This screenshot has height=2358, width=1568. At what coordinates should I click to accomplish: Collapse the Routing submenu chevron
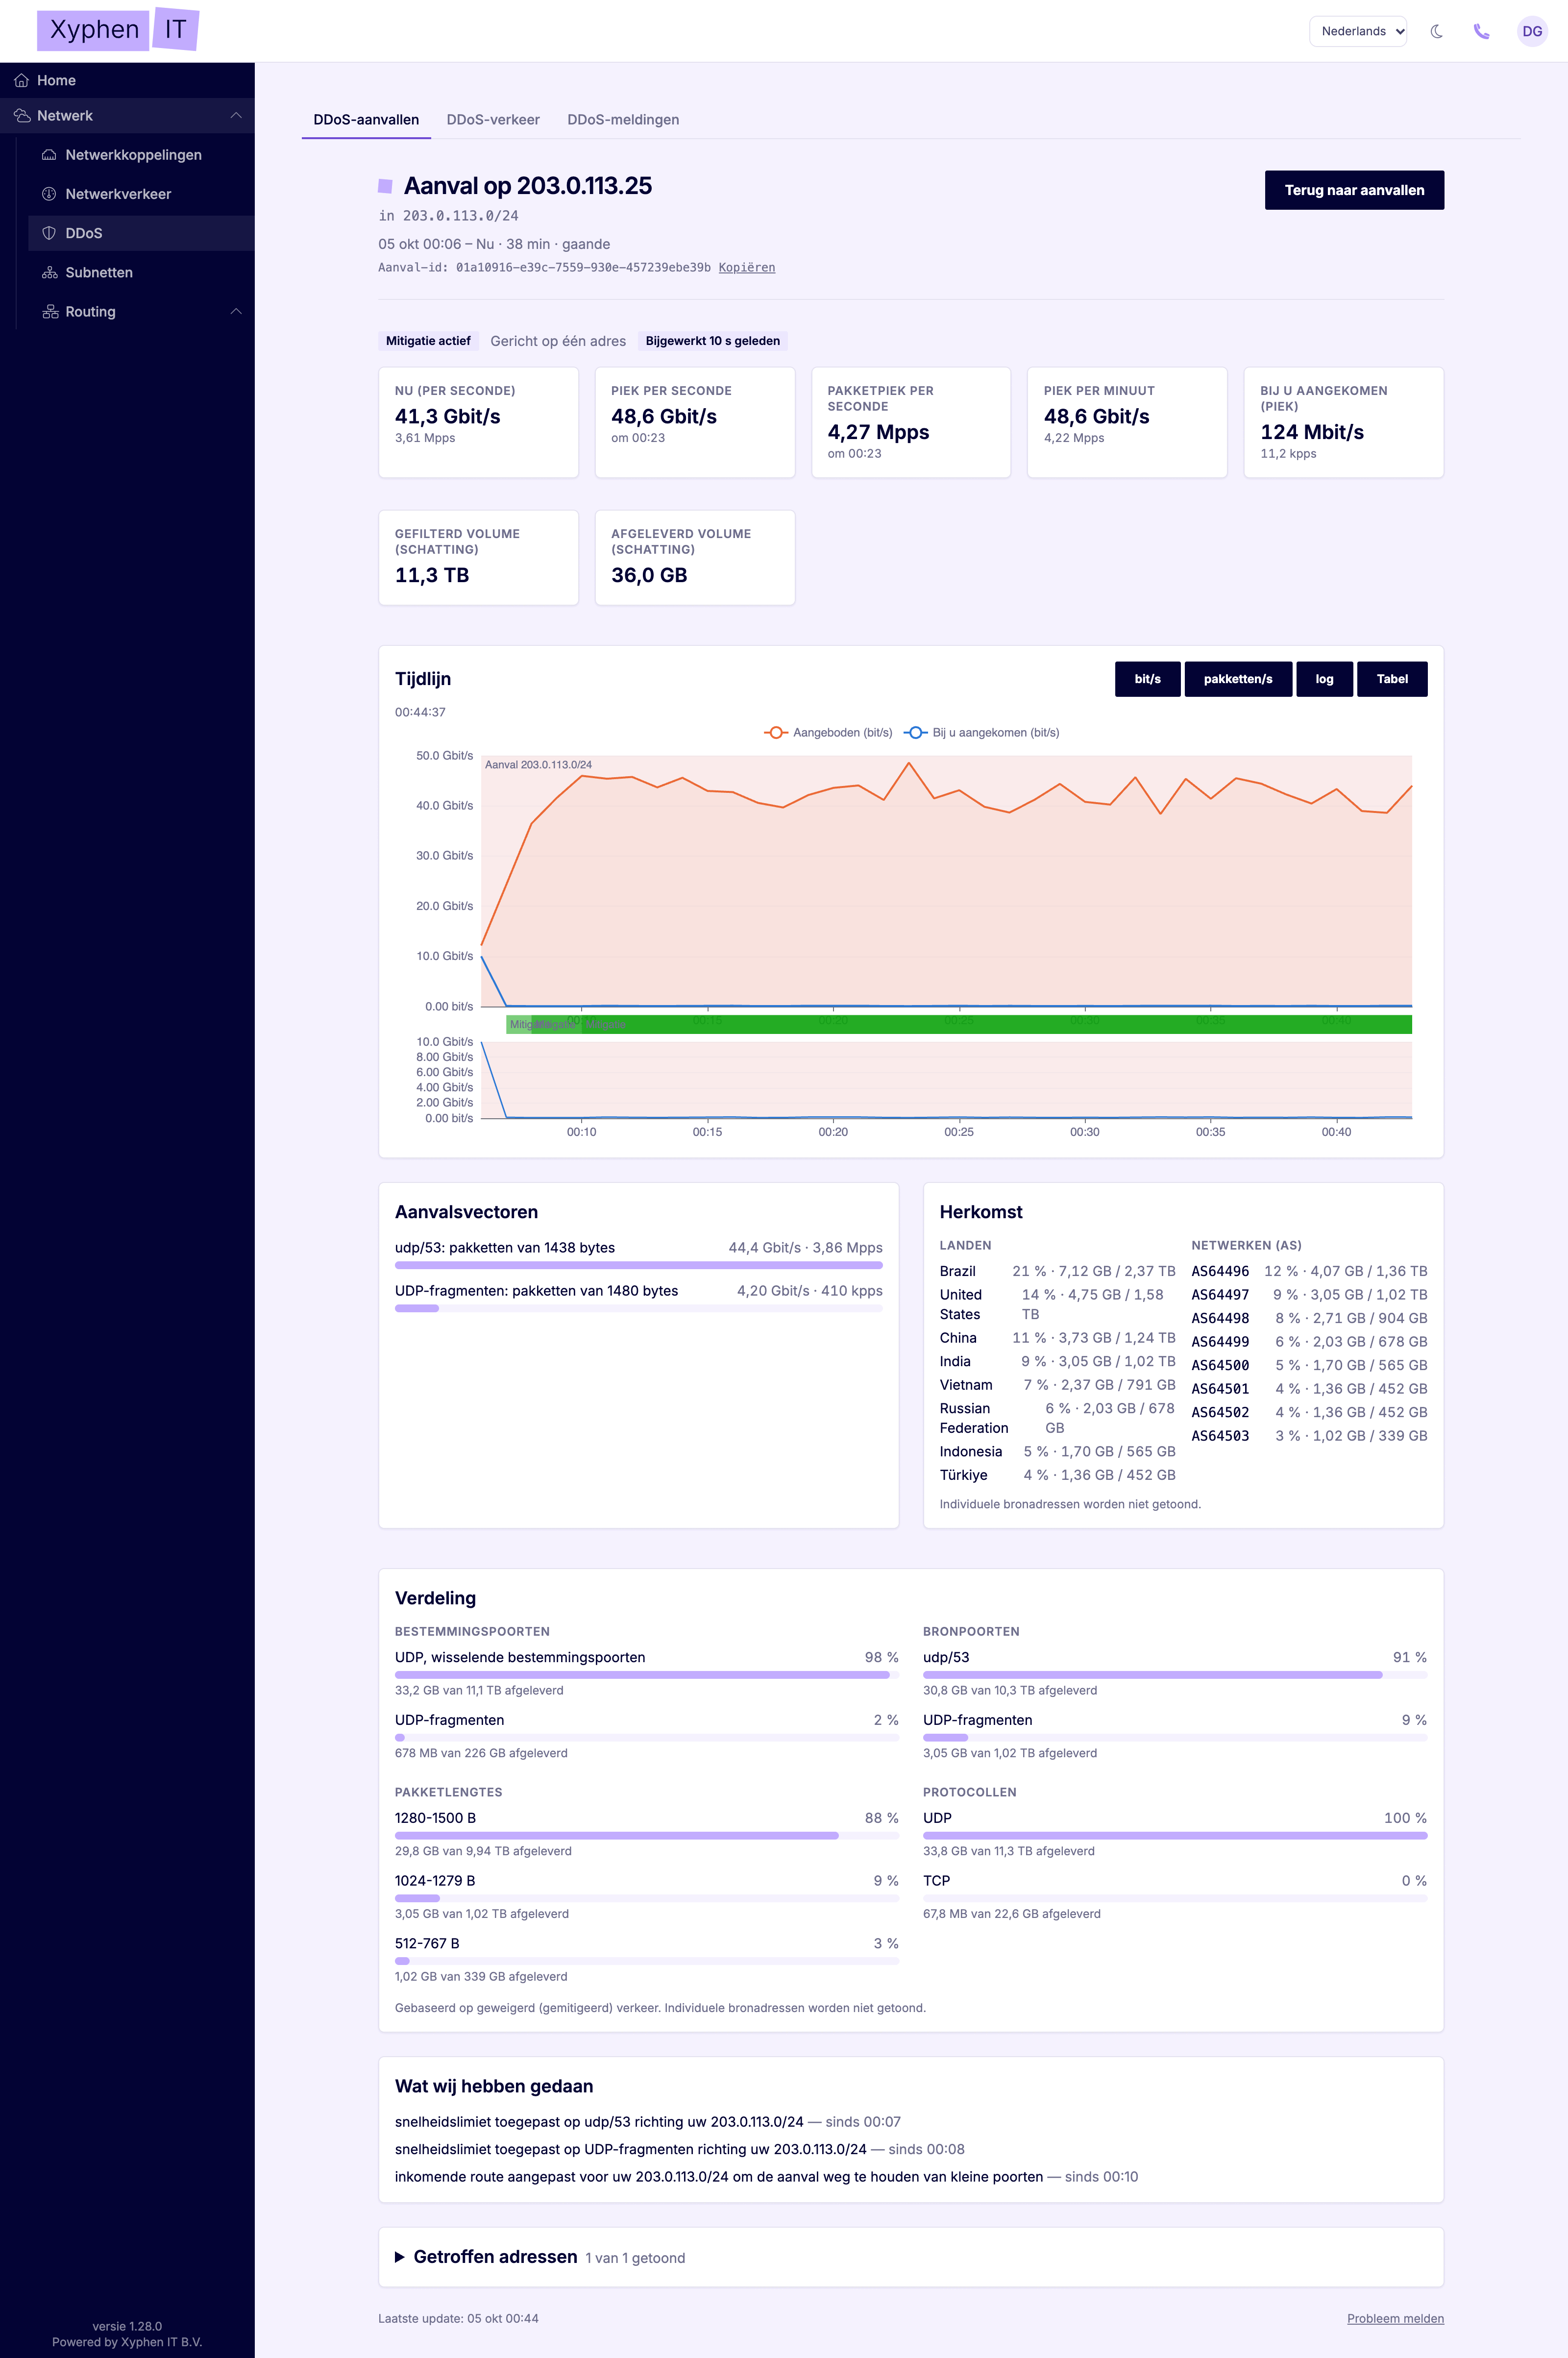pos(236,312)
